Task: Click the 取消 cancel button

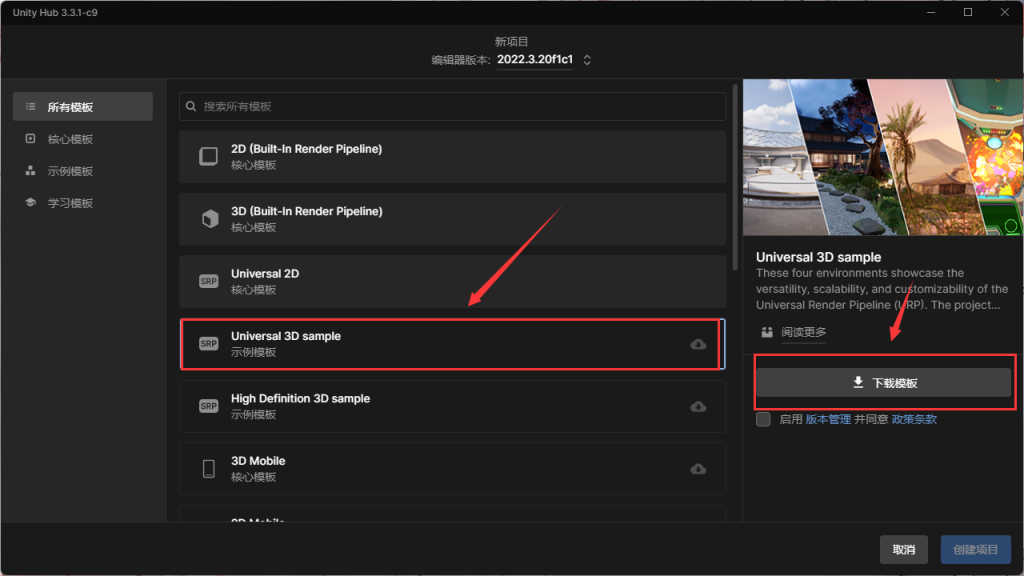Action: point(904,549)
